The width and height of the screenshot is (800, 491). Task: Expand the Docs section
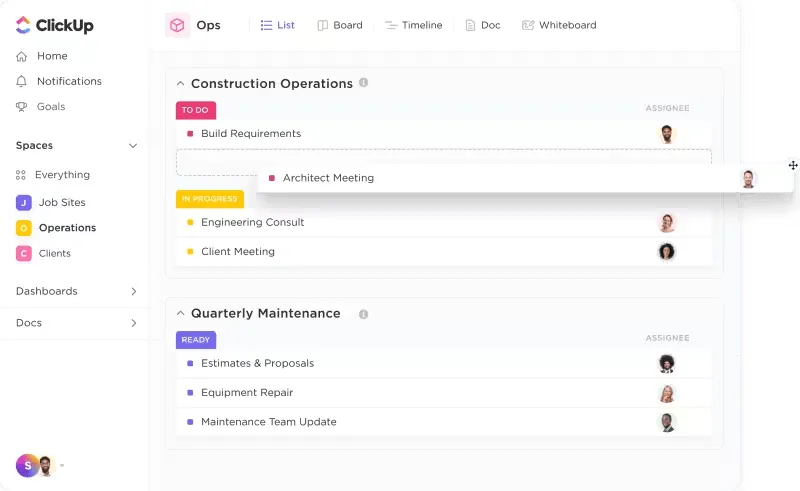(134, 323)
